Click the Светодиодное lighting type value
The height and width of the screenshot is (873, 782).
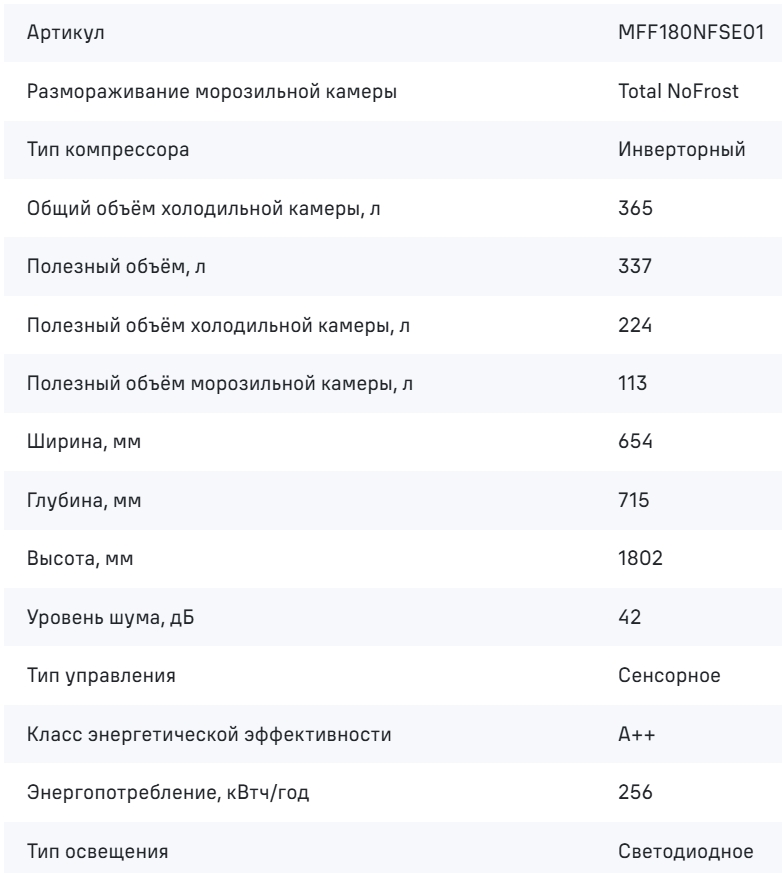tap(686, 851)
